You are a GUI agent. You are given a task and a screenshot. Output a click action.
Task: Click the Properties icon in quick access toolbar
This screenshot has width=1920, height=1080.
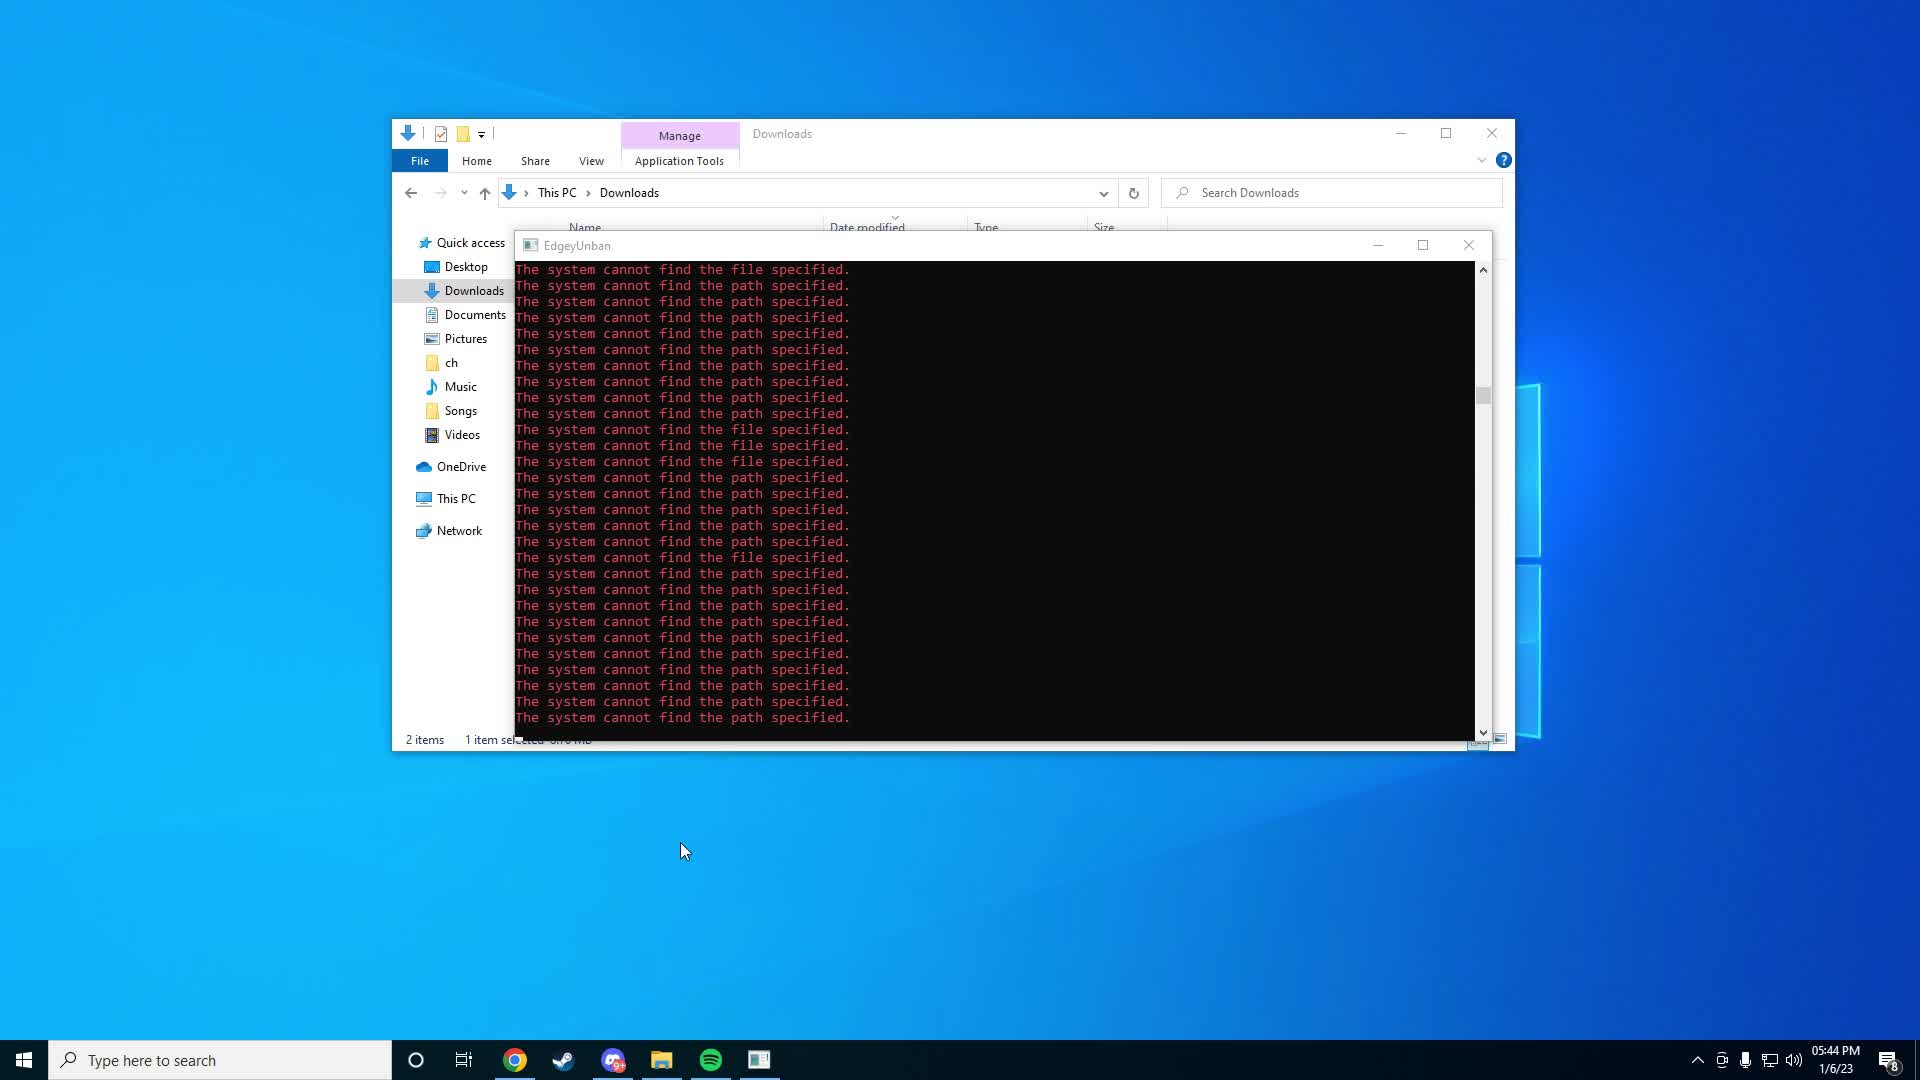tap(440, 134)
